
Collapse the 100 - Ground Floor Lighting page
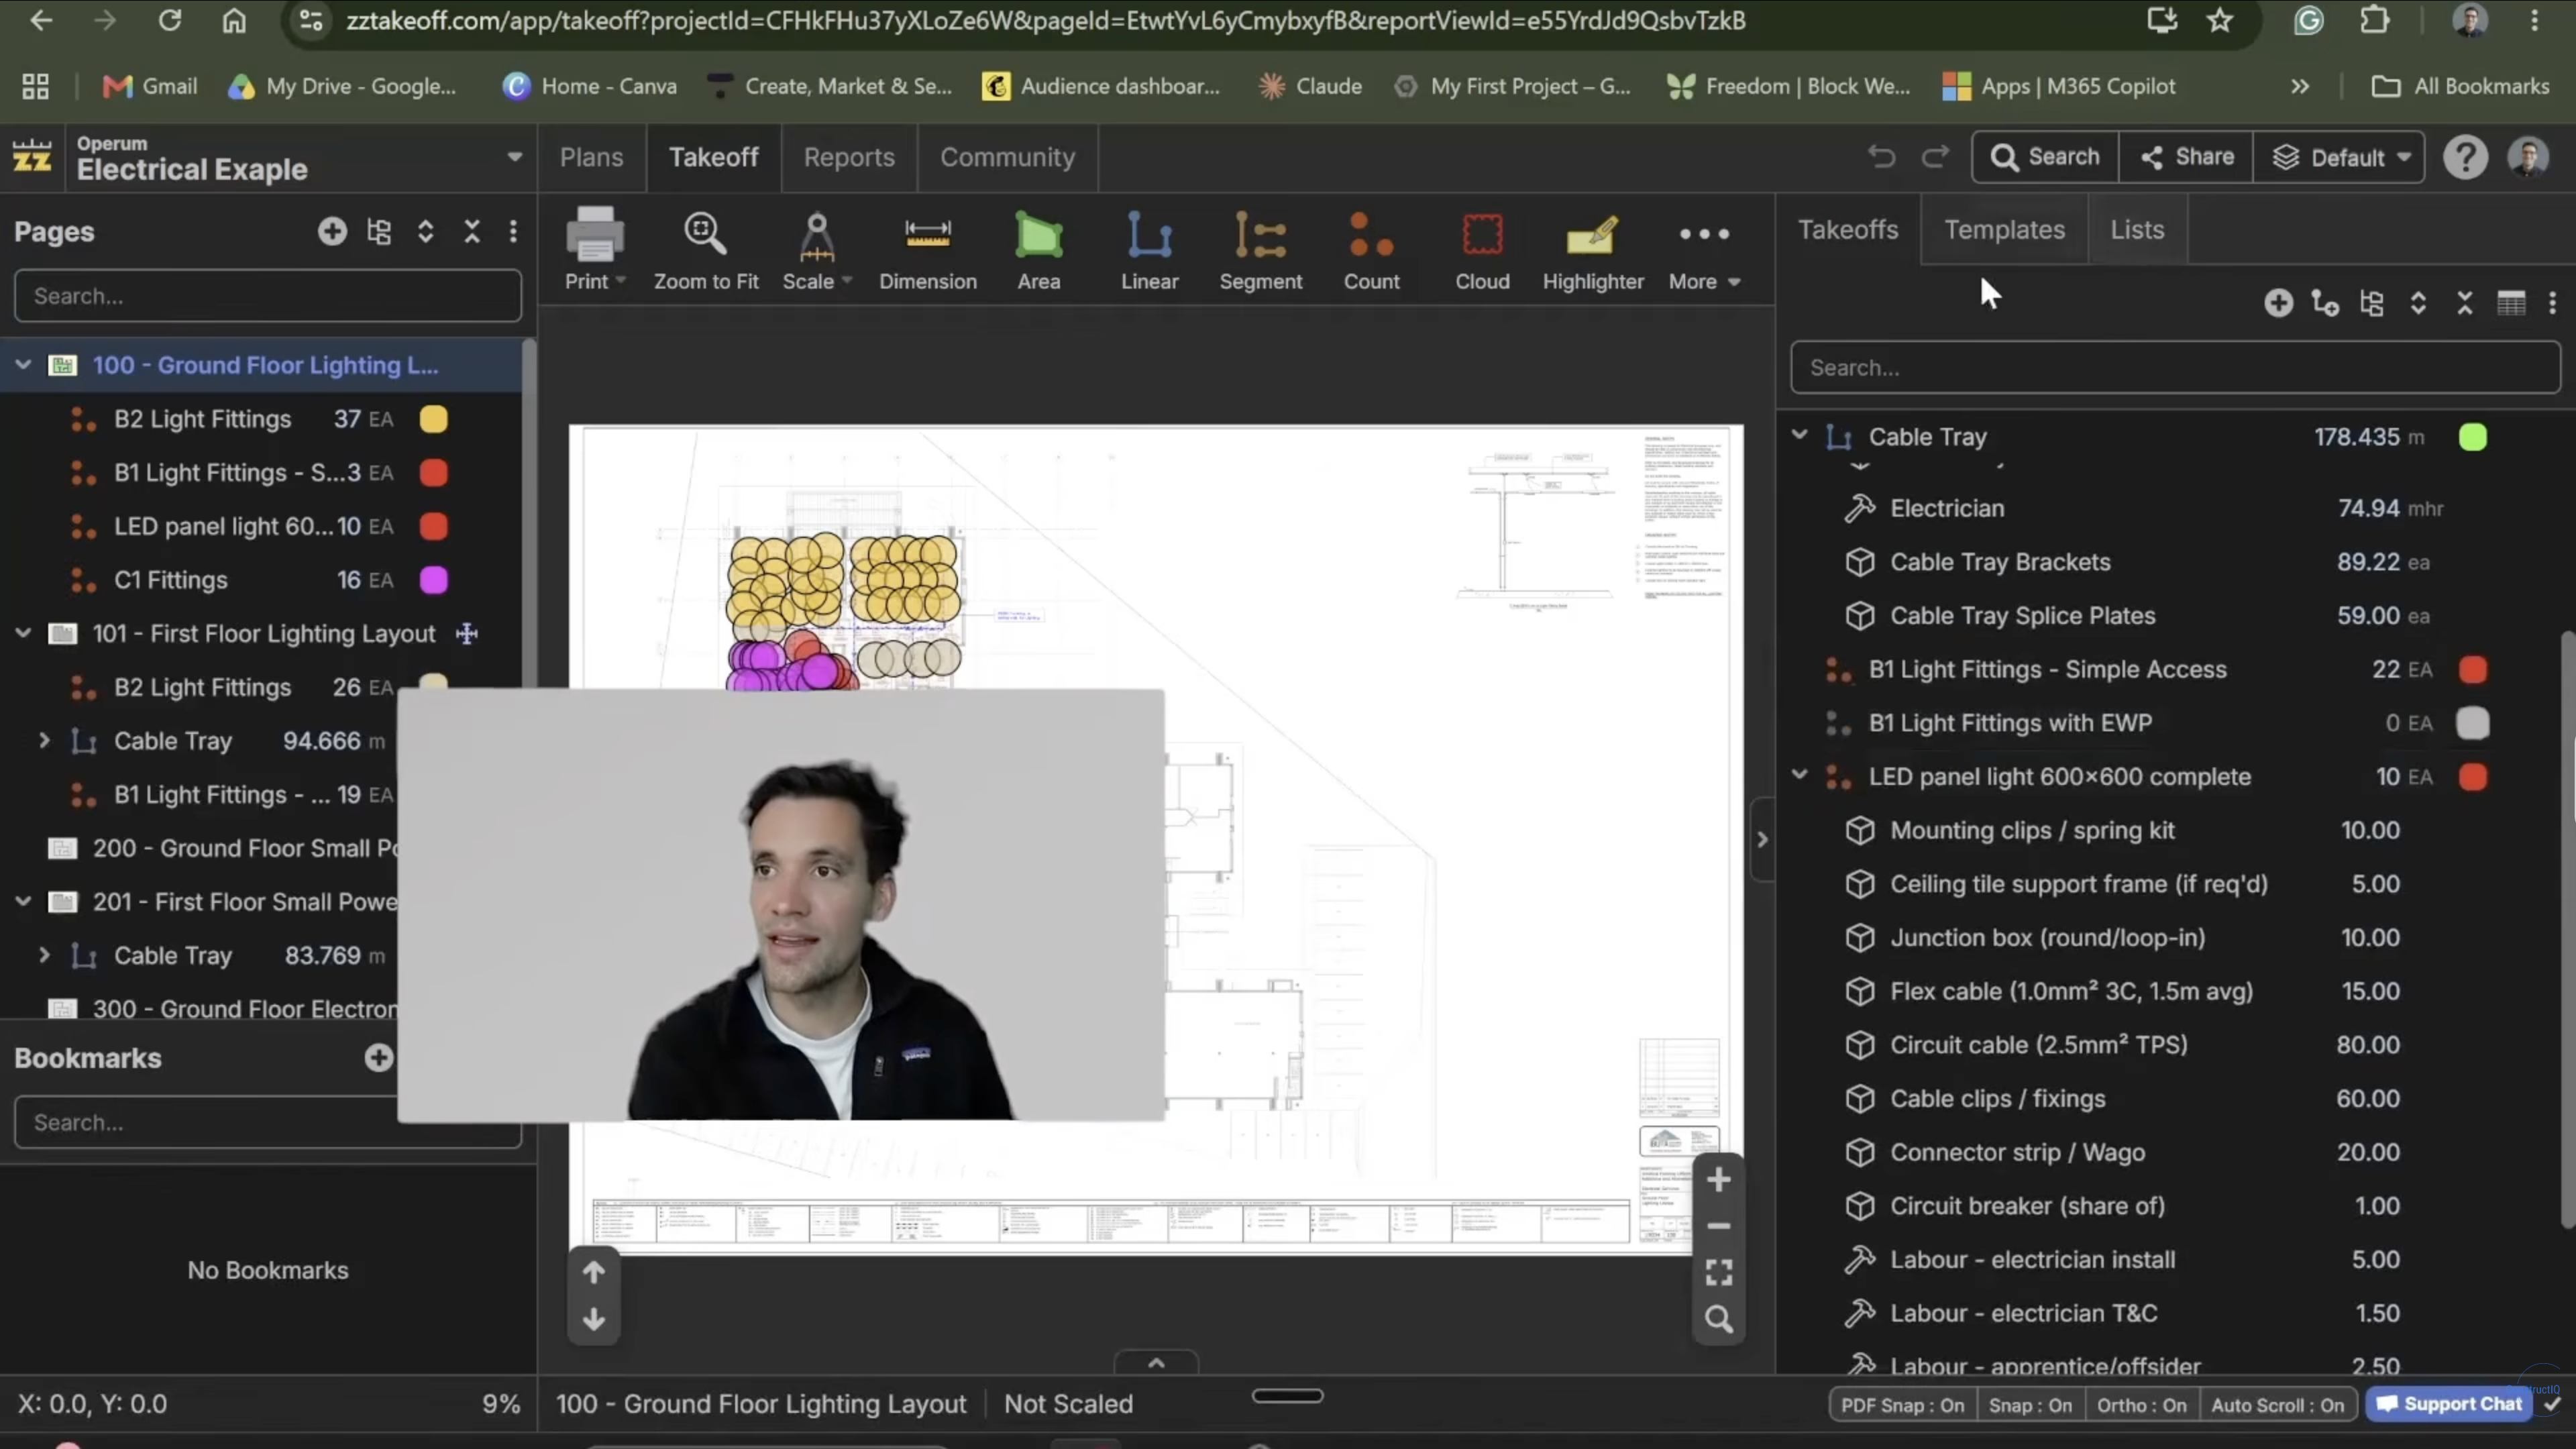22,365
